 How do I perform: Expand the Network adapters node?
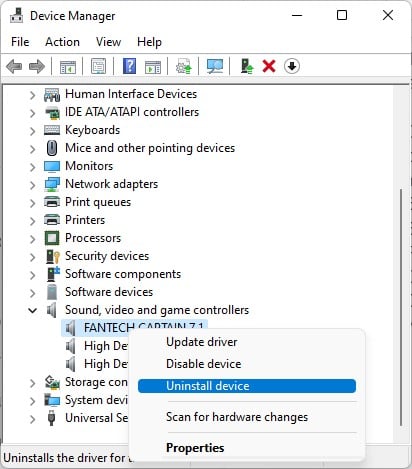(32, 185)
